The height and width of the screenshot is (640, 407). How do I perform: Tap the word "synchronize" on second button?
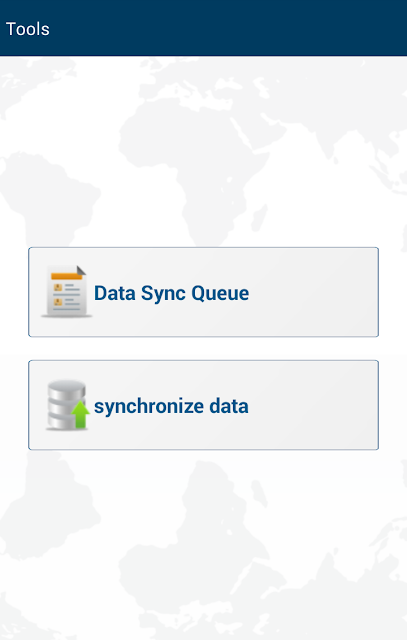[149, 407]
